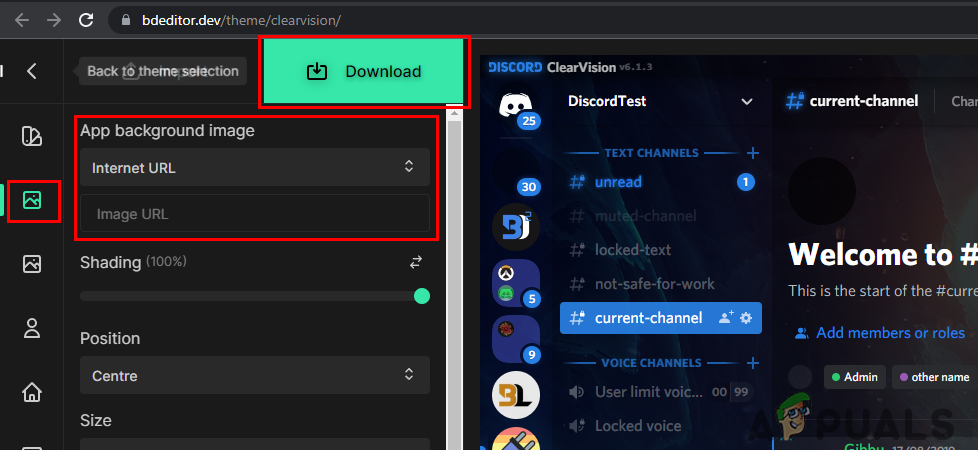The height and width of the screenshot is (450, 978).
Task: Add a channel under VOICE CHANNELS
Action: (x=753, y=363)
